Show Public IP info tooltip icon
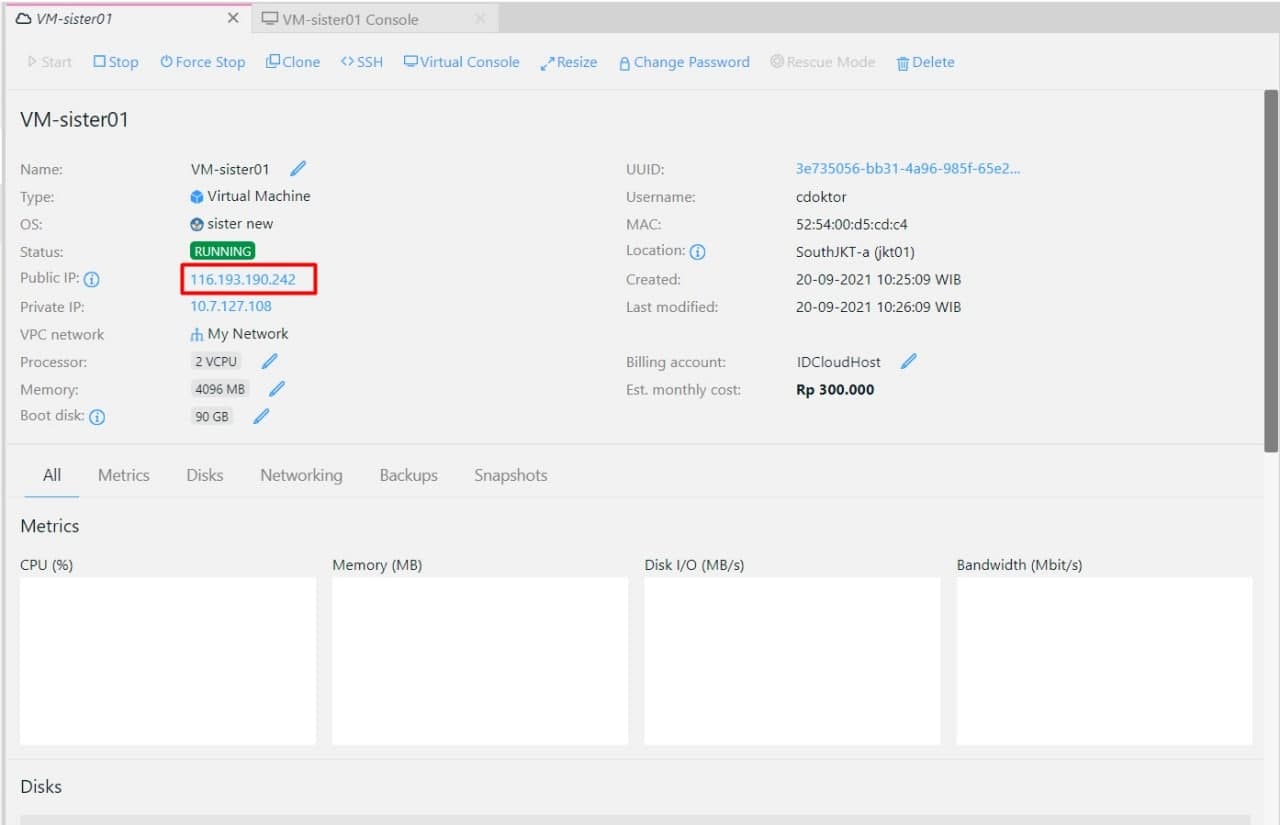 tap(91, 280)
